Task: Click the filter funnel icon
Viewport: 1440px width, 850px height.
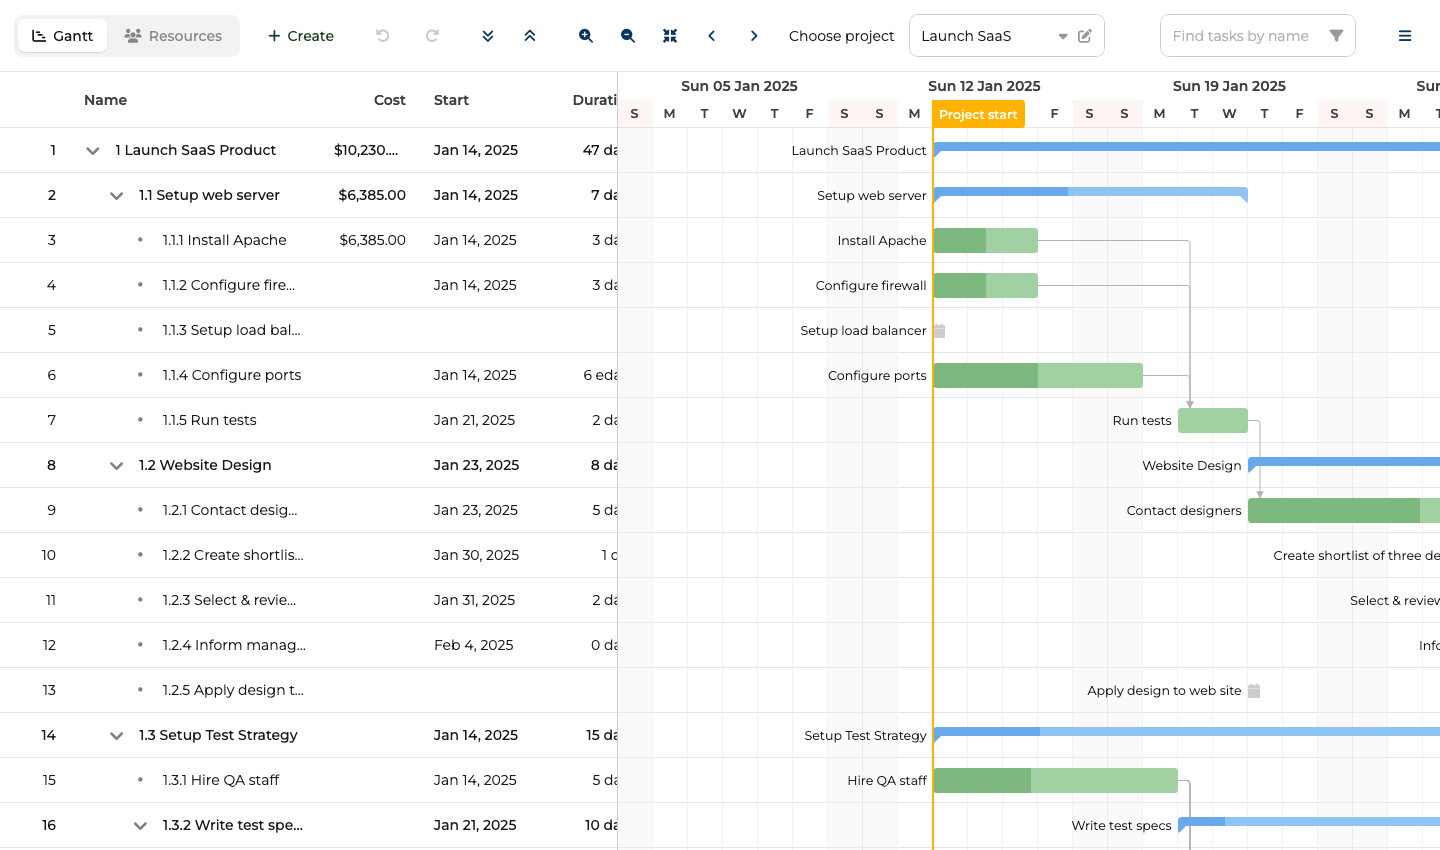Action: coord(1336,36)
